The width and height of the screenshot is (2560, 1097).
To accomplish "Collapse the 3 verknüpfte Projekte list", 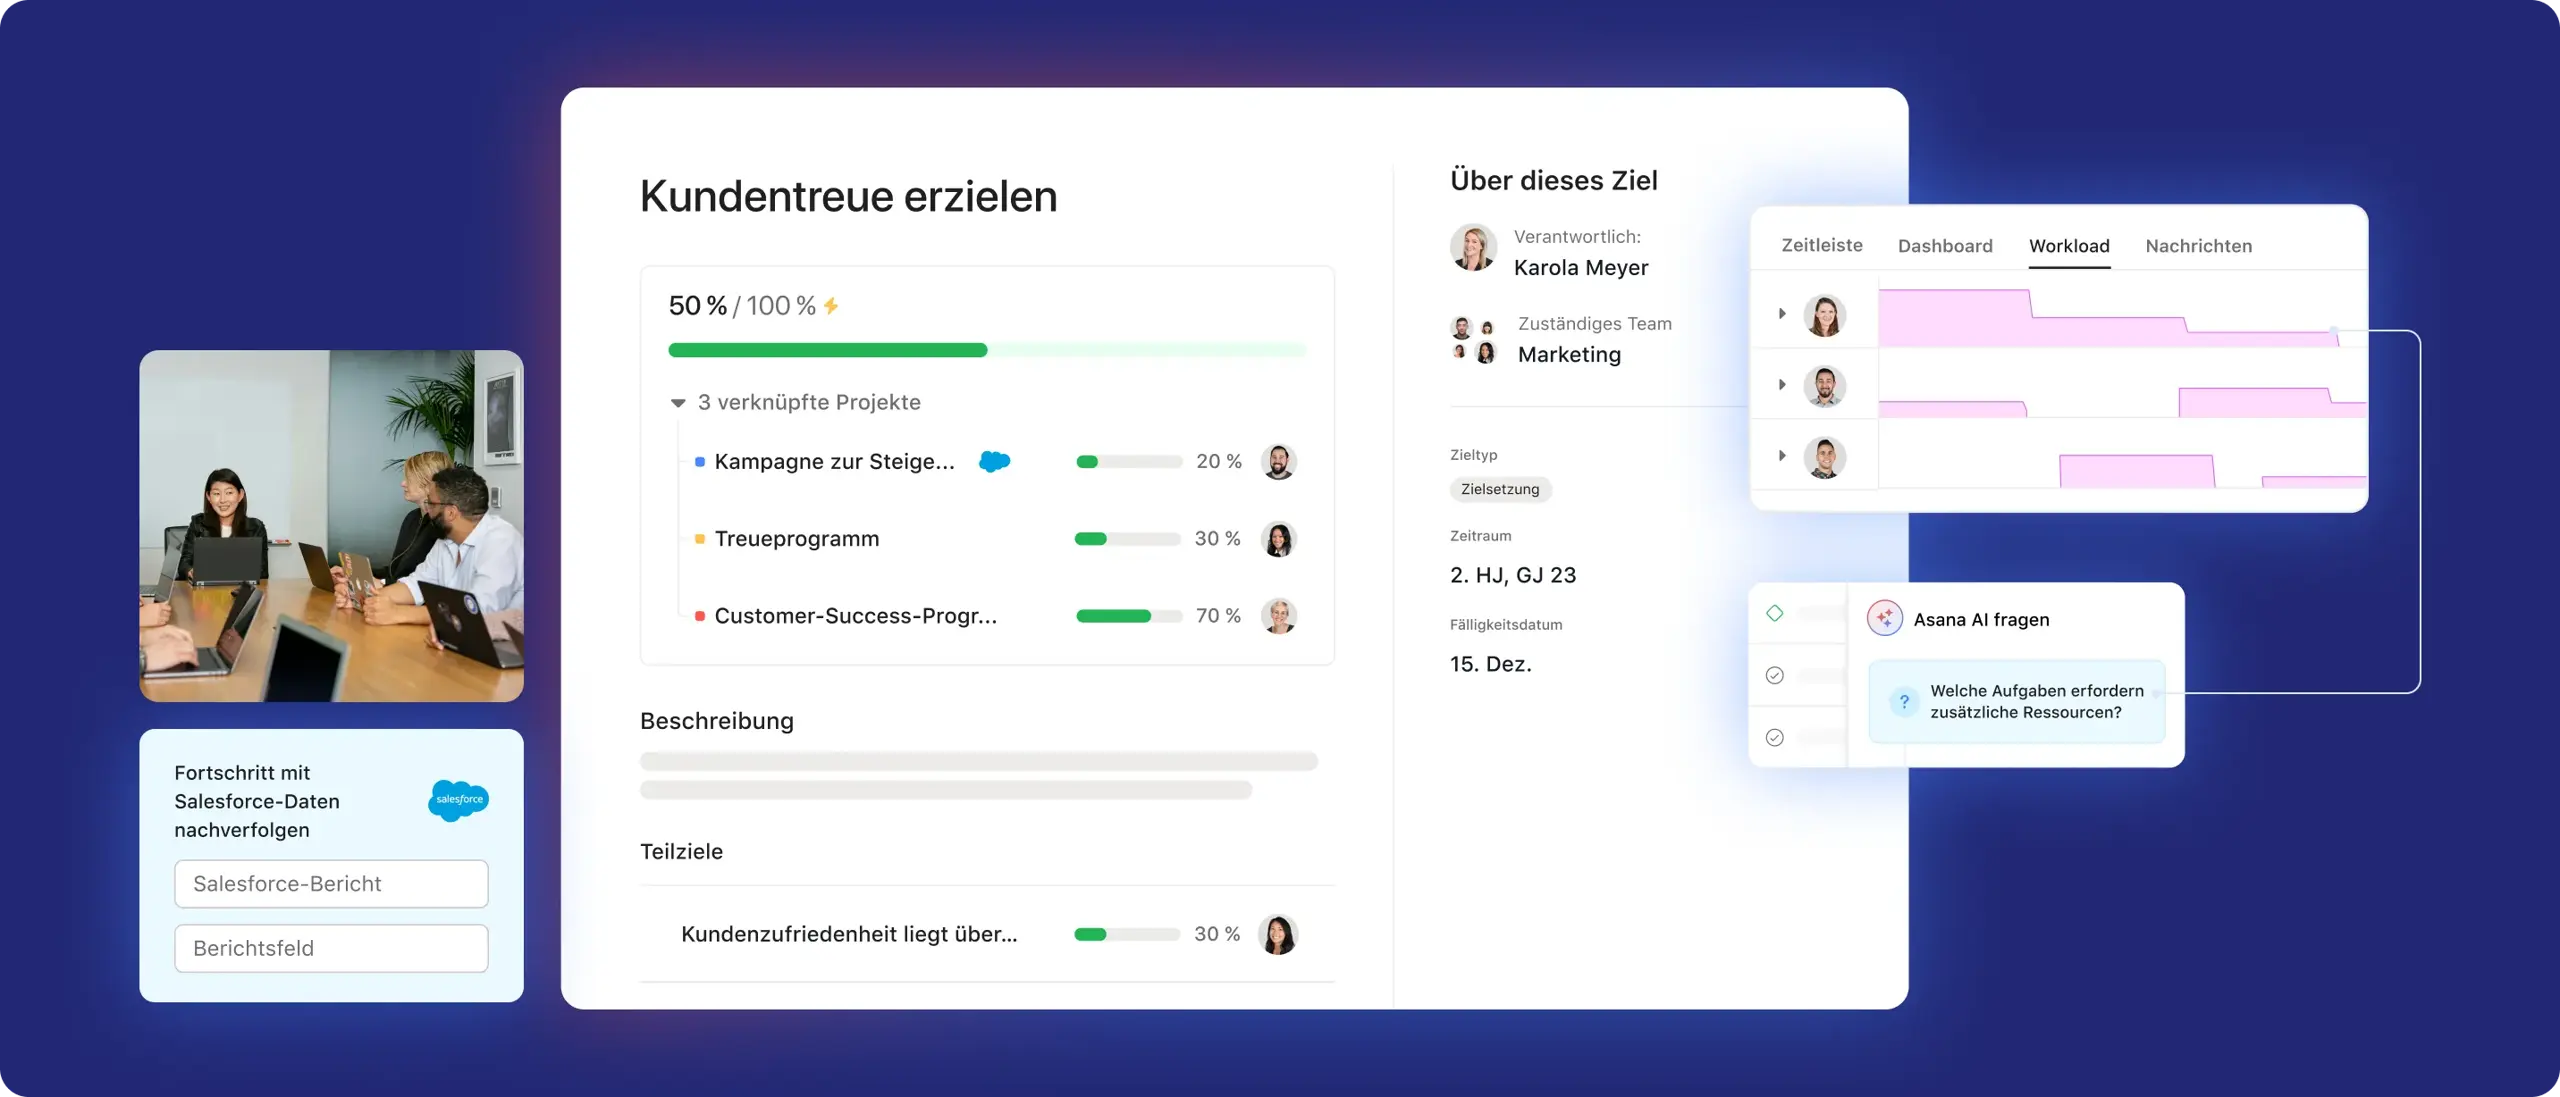I will point(678,403).
